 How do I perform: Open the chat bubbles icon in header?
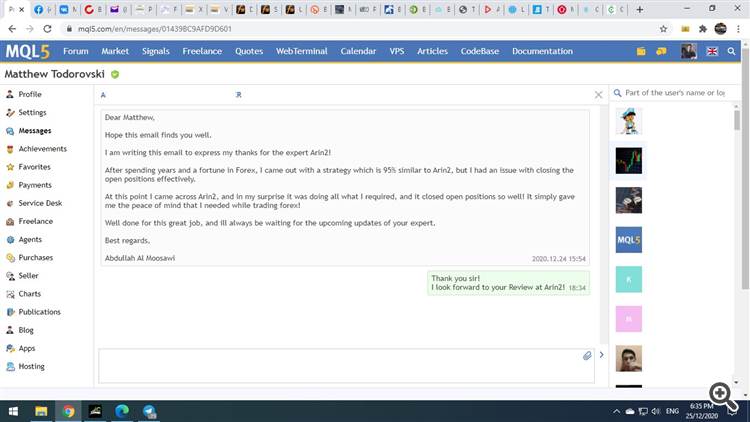[661, 51]
